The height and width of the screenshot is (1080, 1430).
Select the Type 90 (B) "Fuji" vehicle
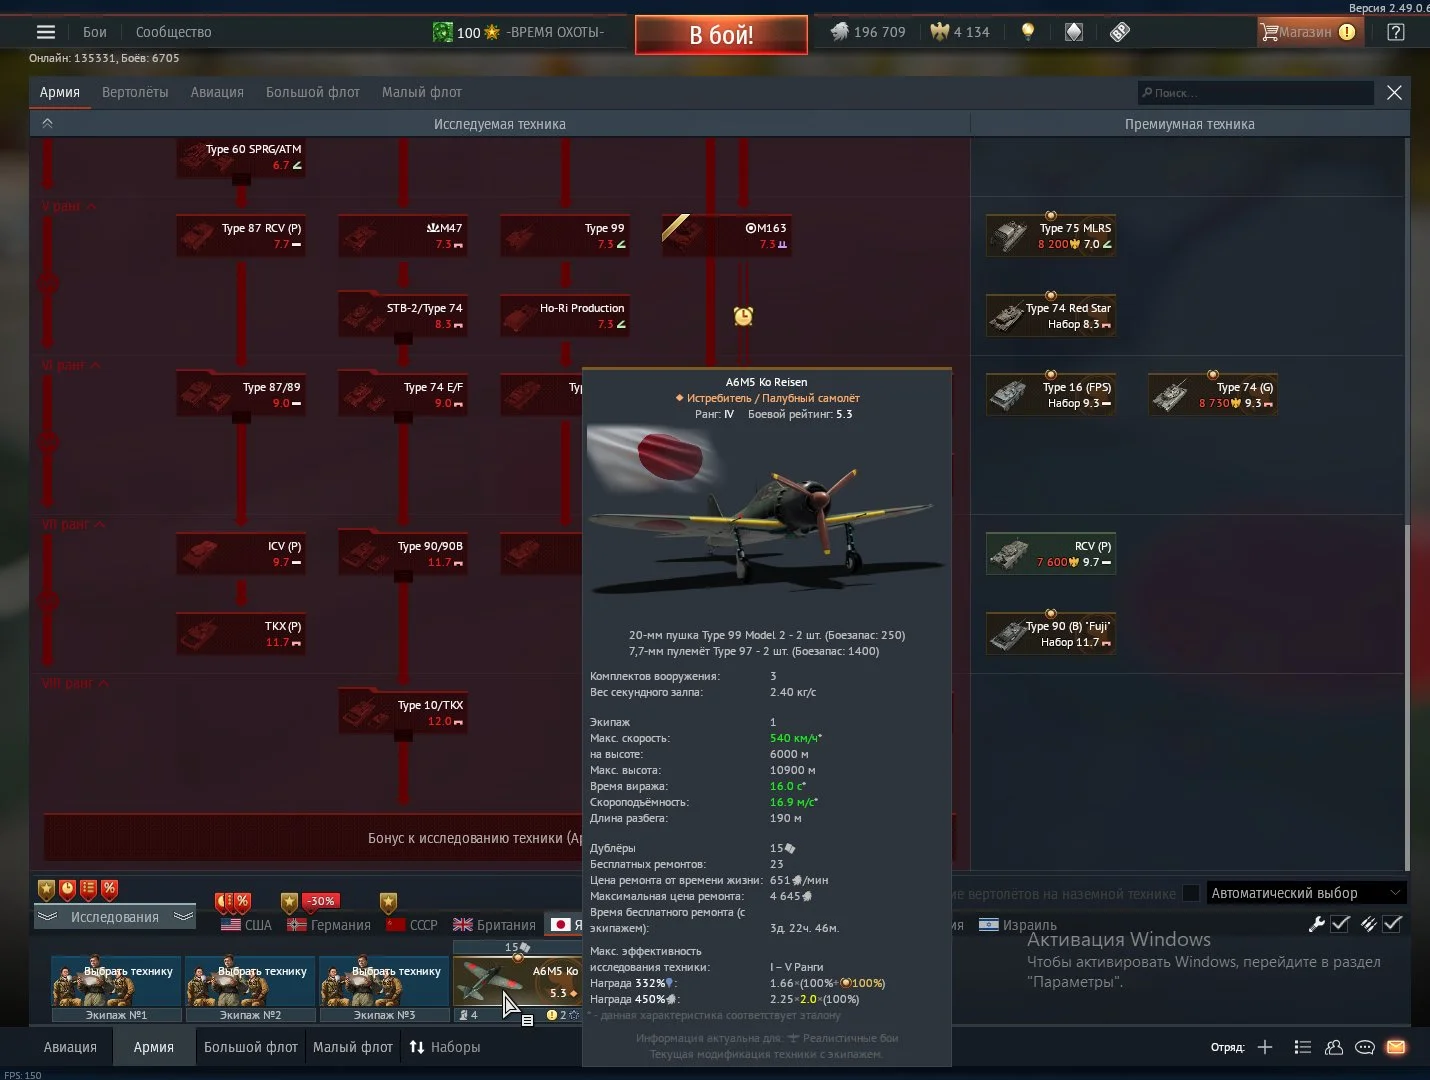1051,634
